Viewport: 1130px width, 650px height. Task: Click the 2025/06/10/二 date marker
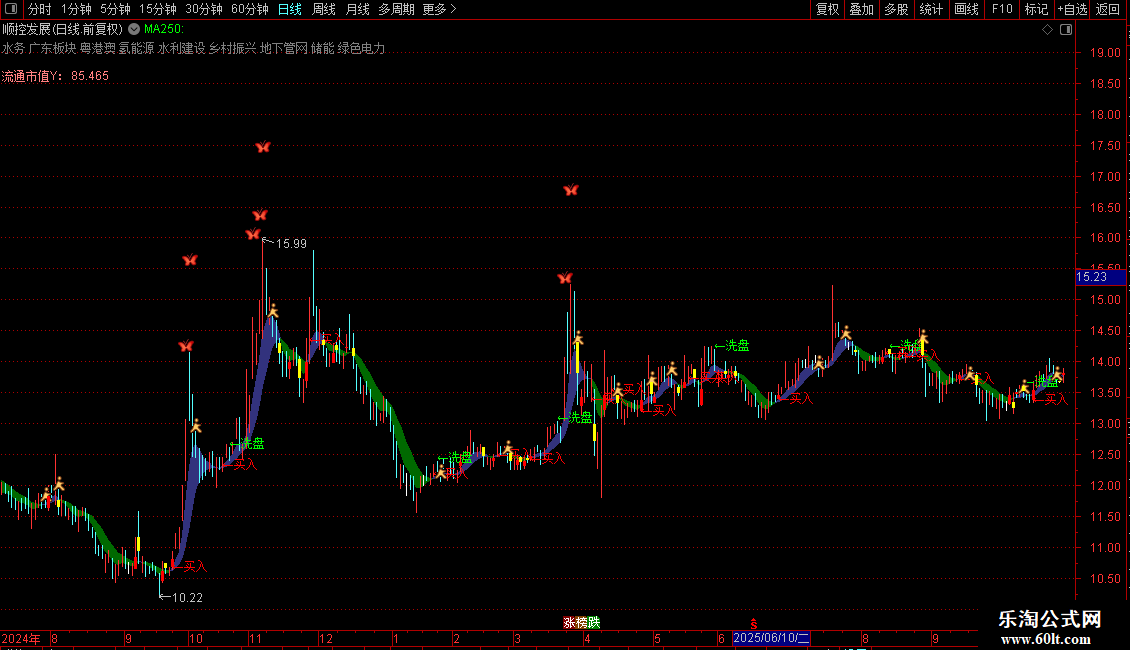(x=771, y=638)
